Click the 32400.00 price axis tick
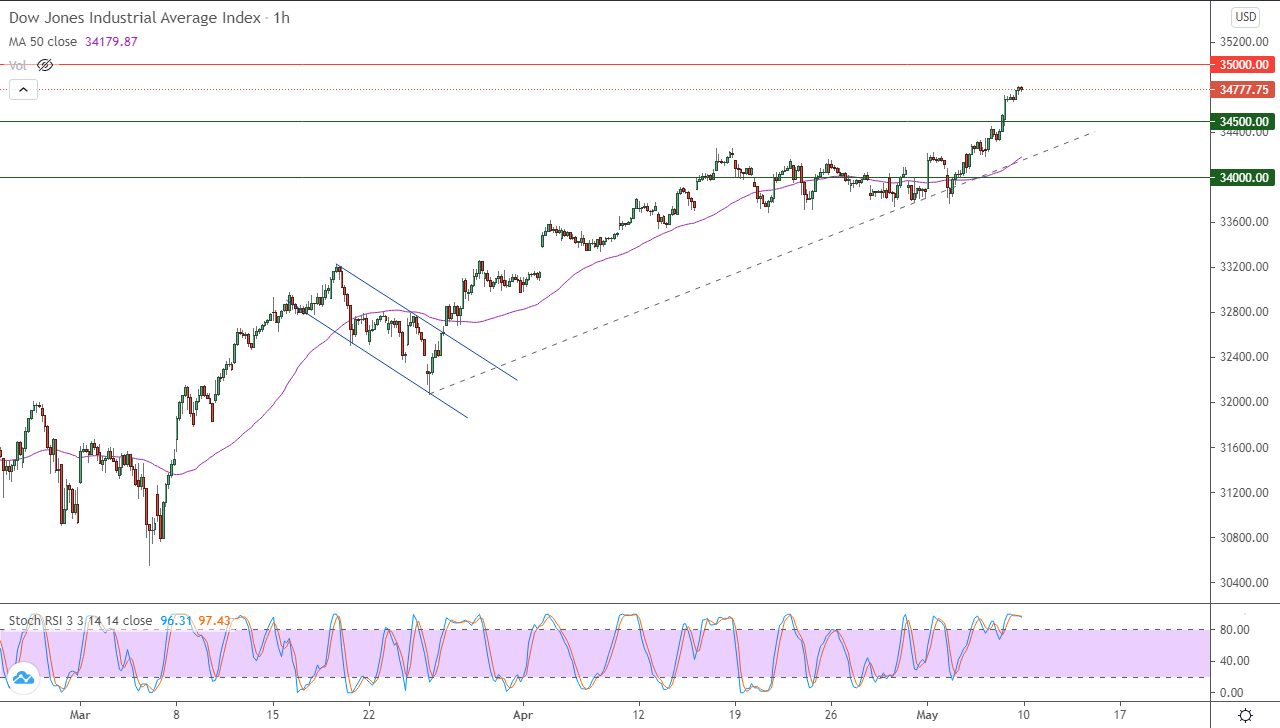The image size is (1280, 728). coord(1243,357)
